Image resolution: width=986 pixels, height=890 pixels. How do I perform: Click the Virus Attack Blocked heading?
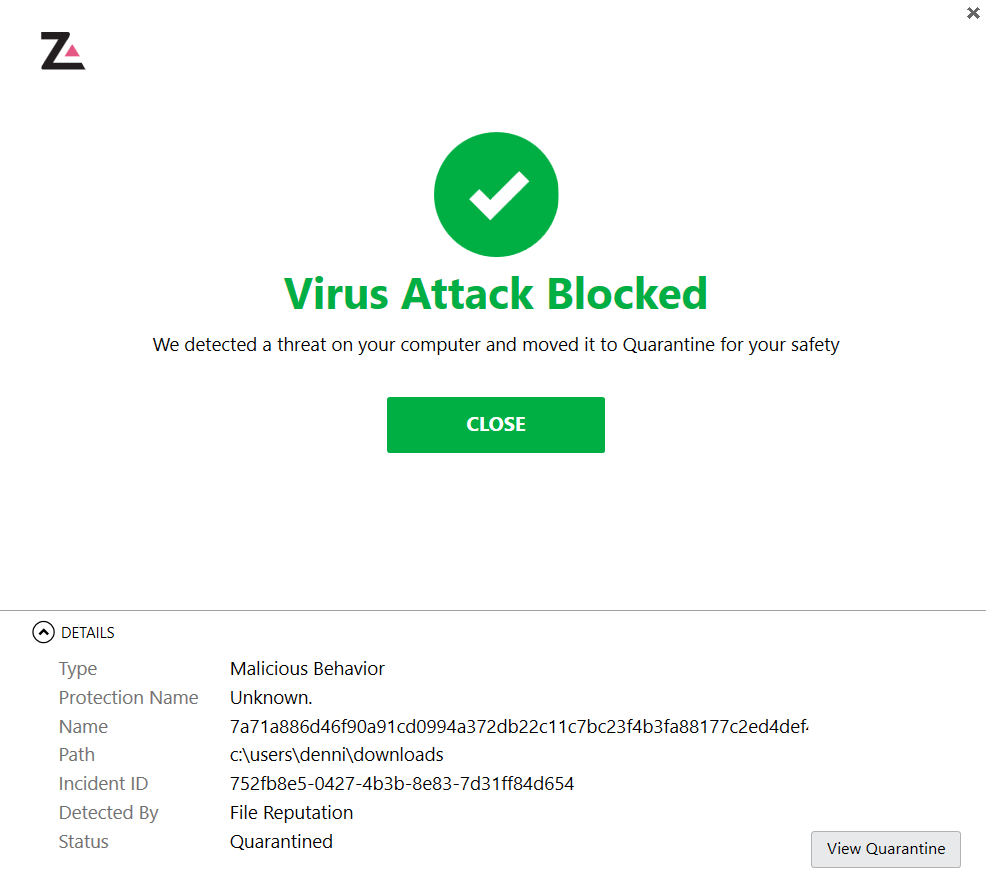point(496,294)
